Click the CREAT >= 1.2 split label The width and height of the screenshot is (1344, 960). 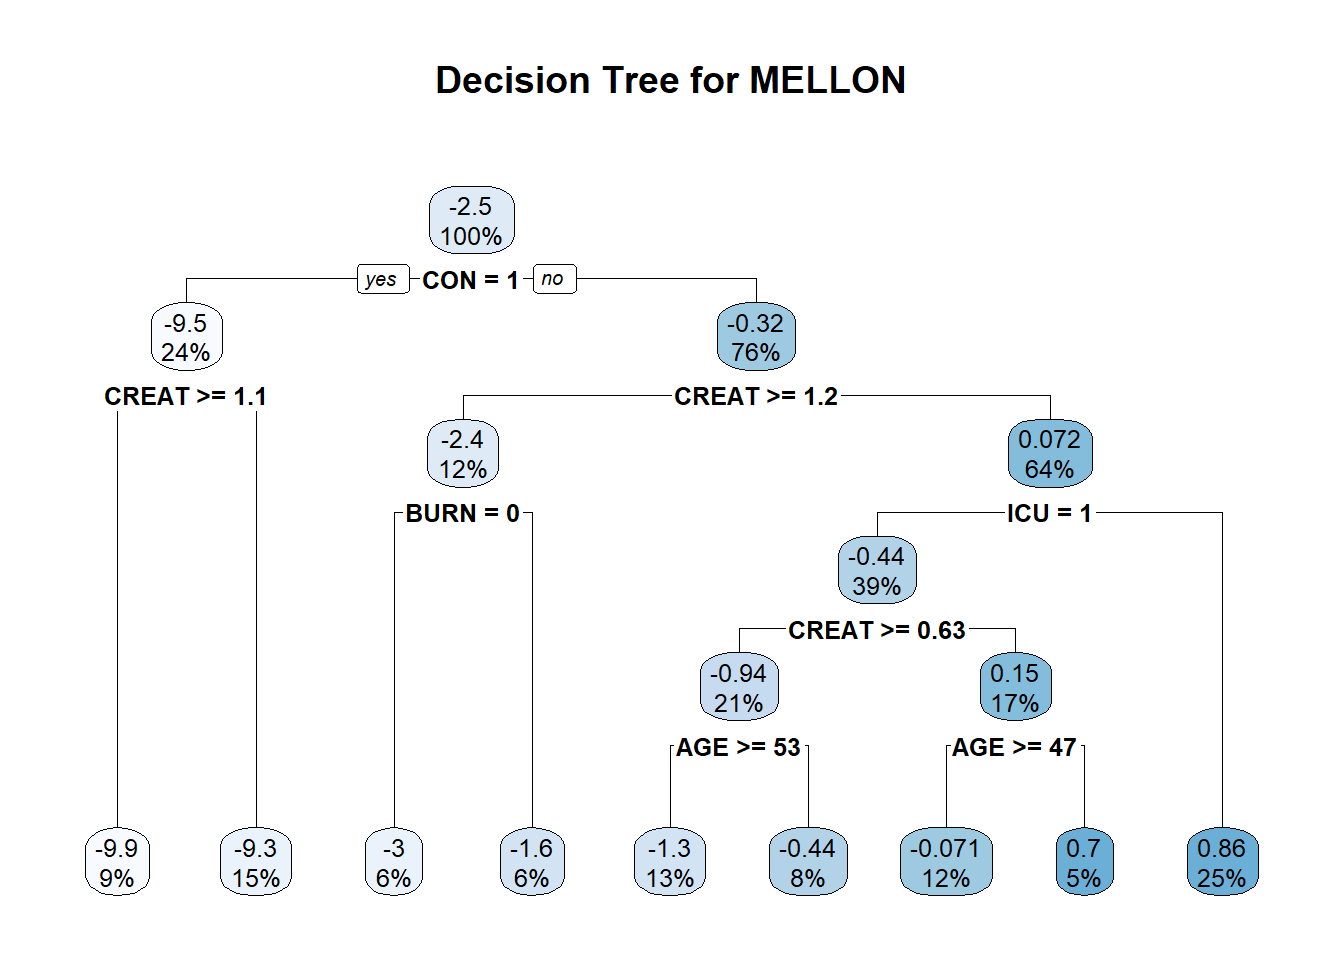(756, 397)
